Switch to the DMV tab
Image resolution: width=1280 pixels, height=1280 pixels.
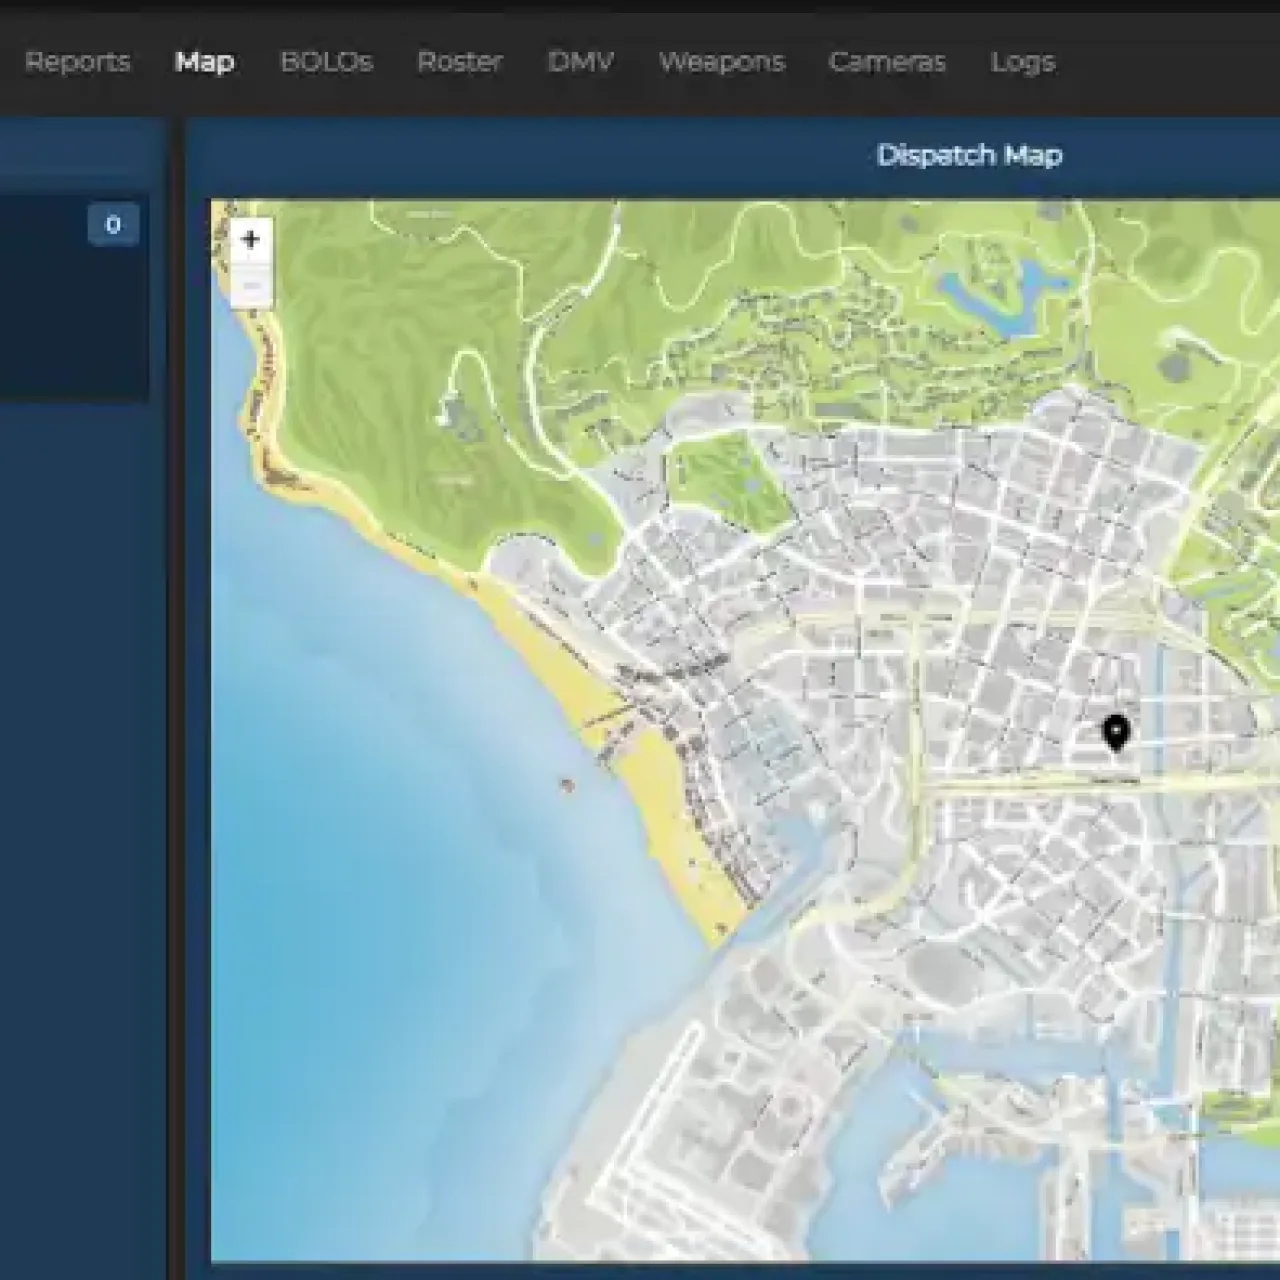point(581,62)
